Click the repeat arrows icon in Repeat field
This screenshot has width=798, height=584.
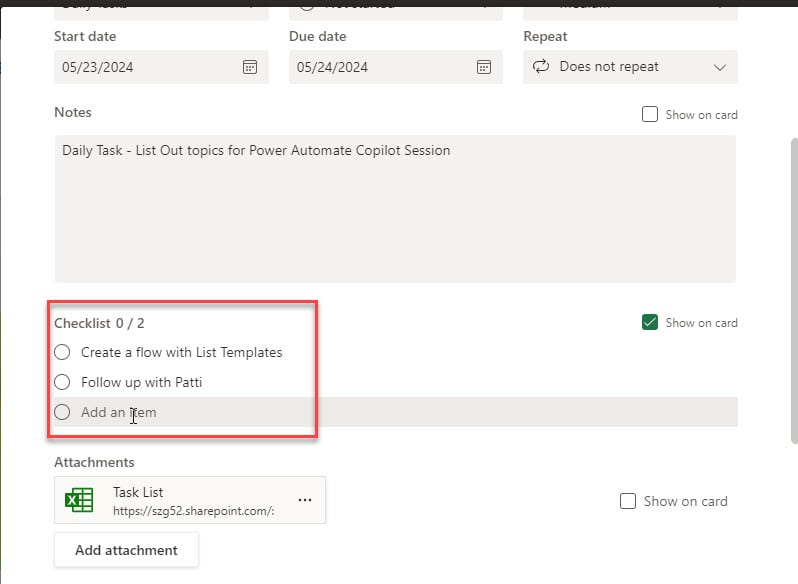(x=541, y=67)
